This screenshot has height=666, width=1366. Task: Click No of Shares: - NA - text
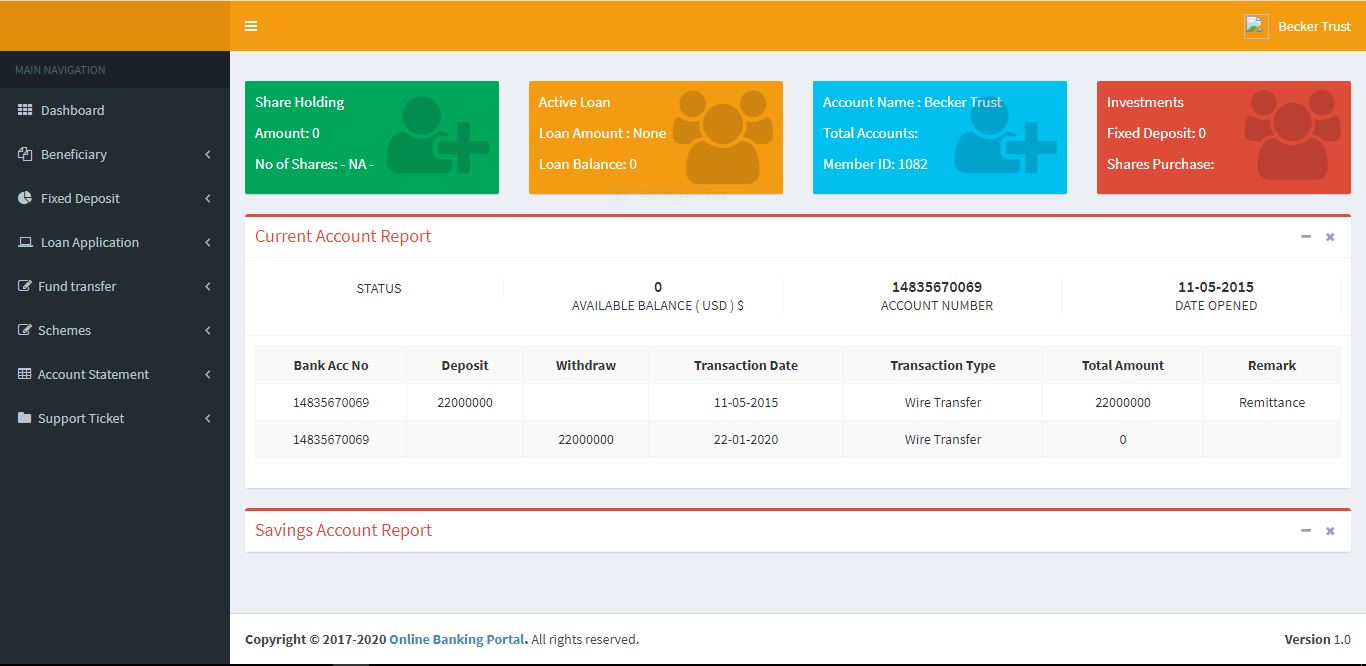(314, 164)
